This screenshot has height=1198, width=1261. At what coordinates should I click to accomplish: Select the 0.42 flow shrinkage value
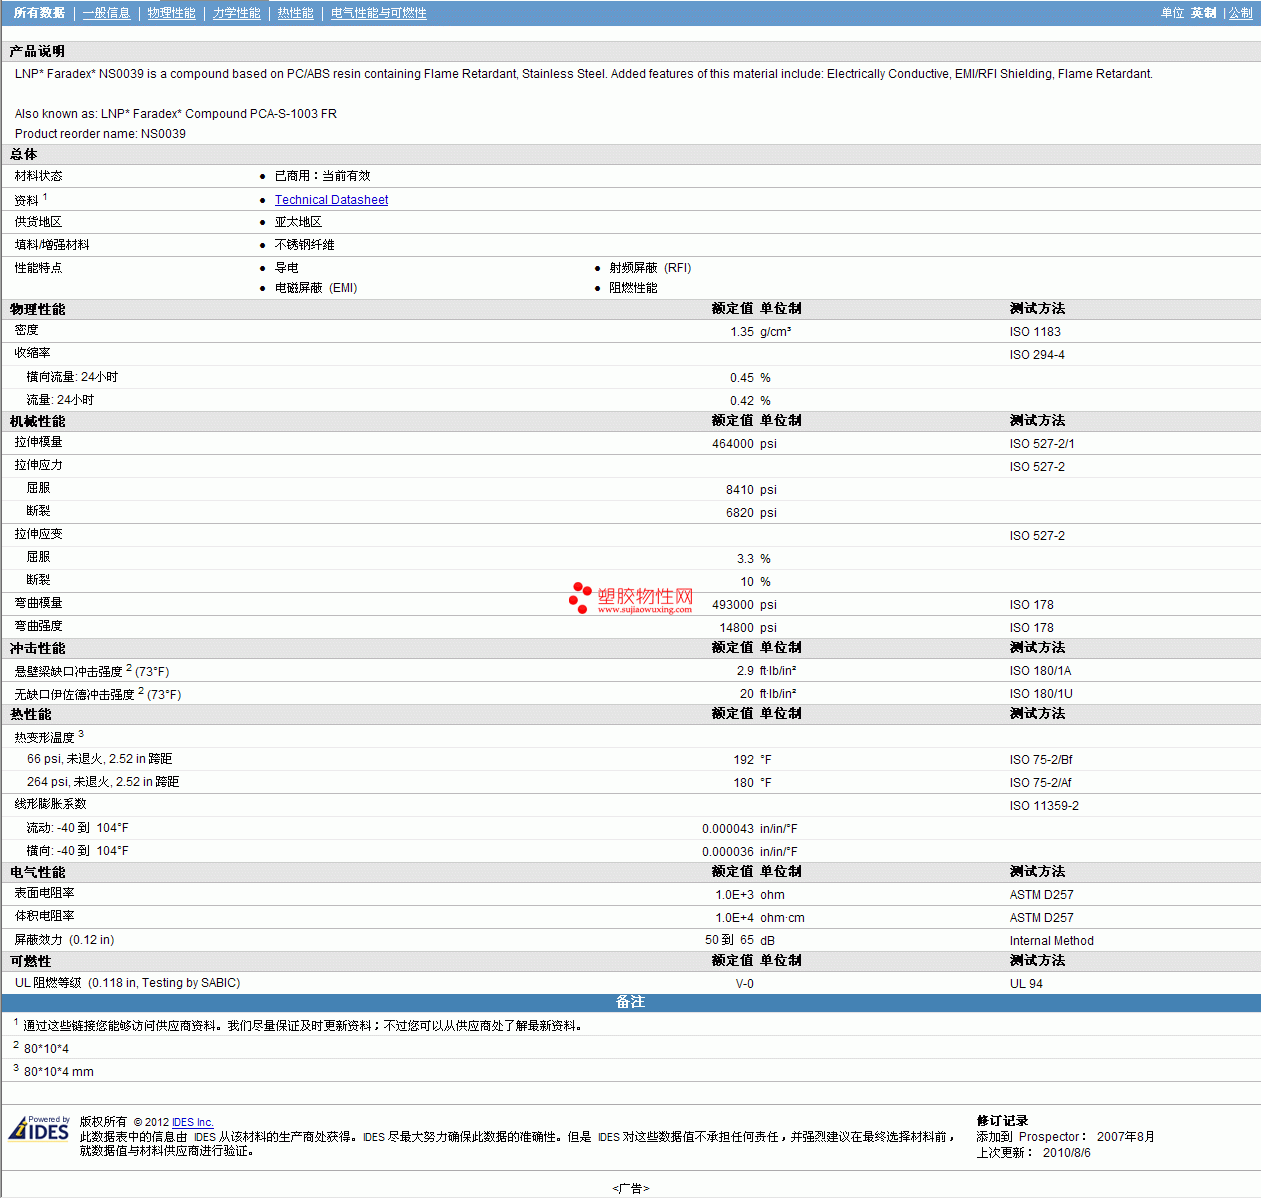(x=742, y=401)
